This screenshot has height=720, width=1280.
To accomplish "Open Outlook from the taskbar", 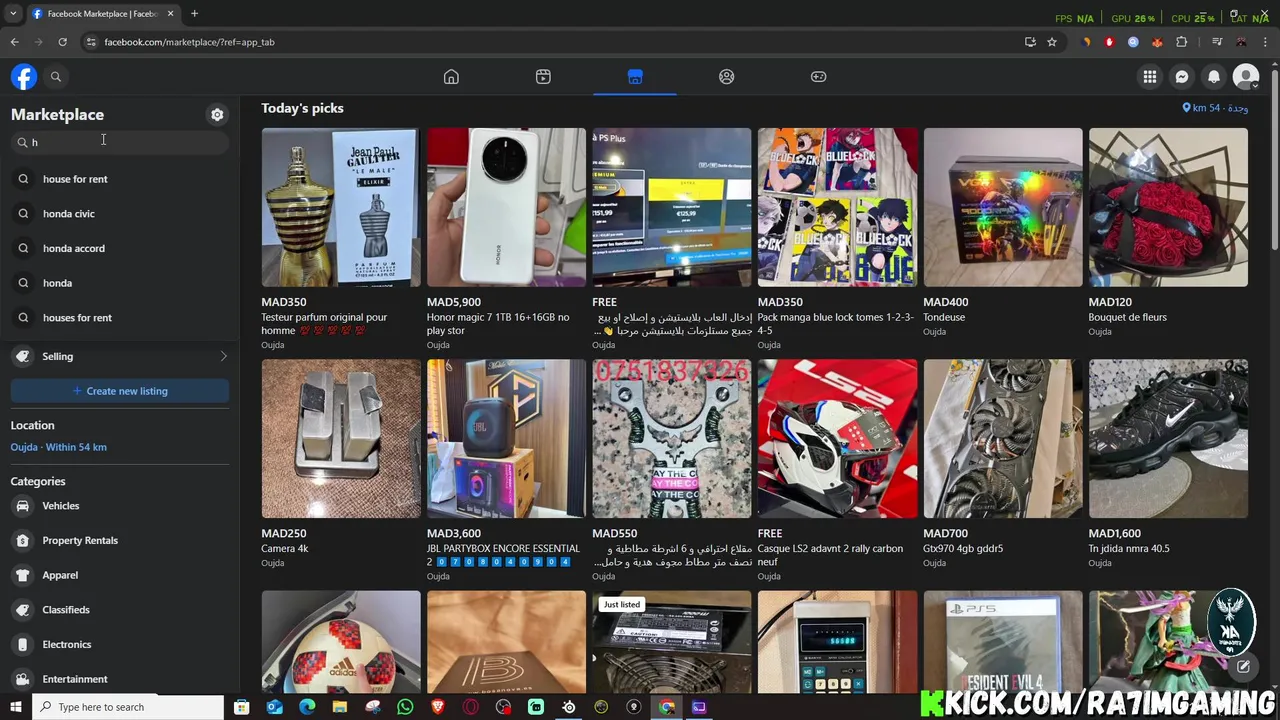I will coord(274,707).
